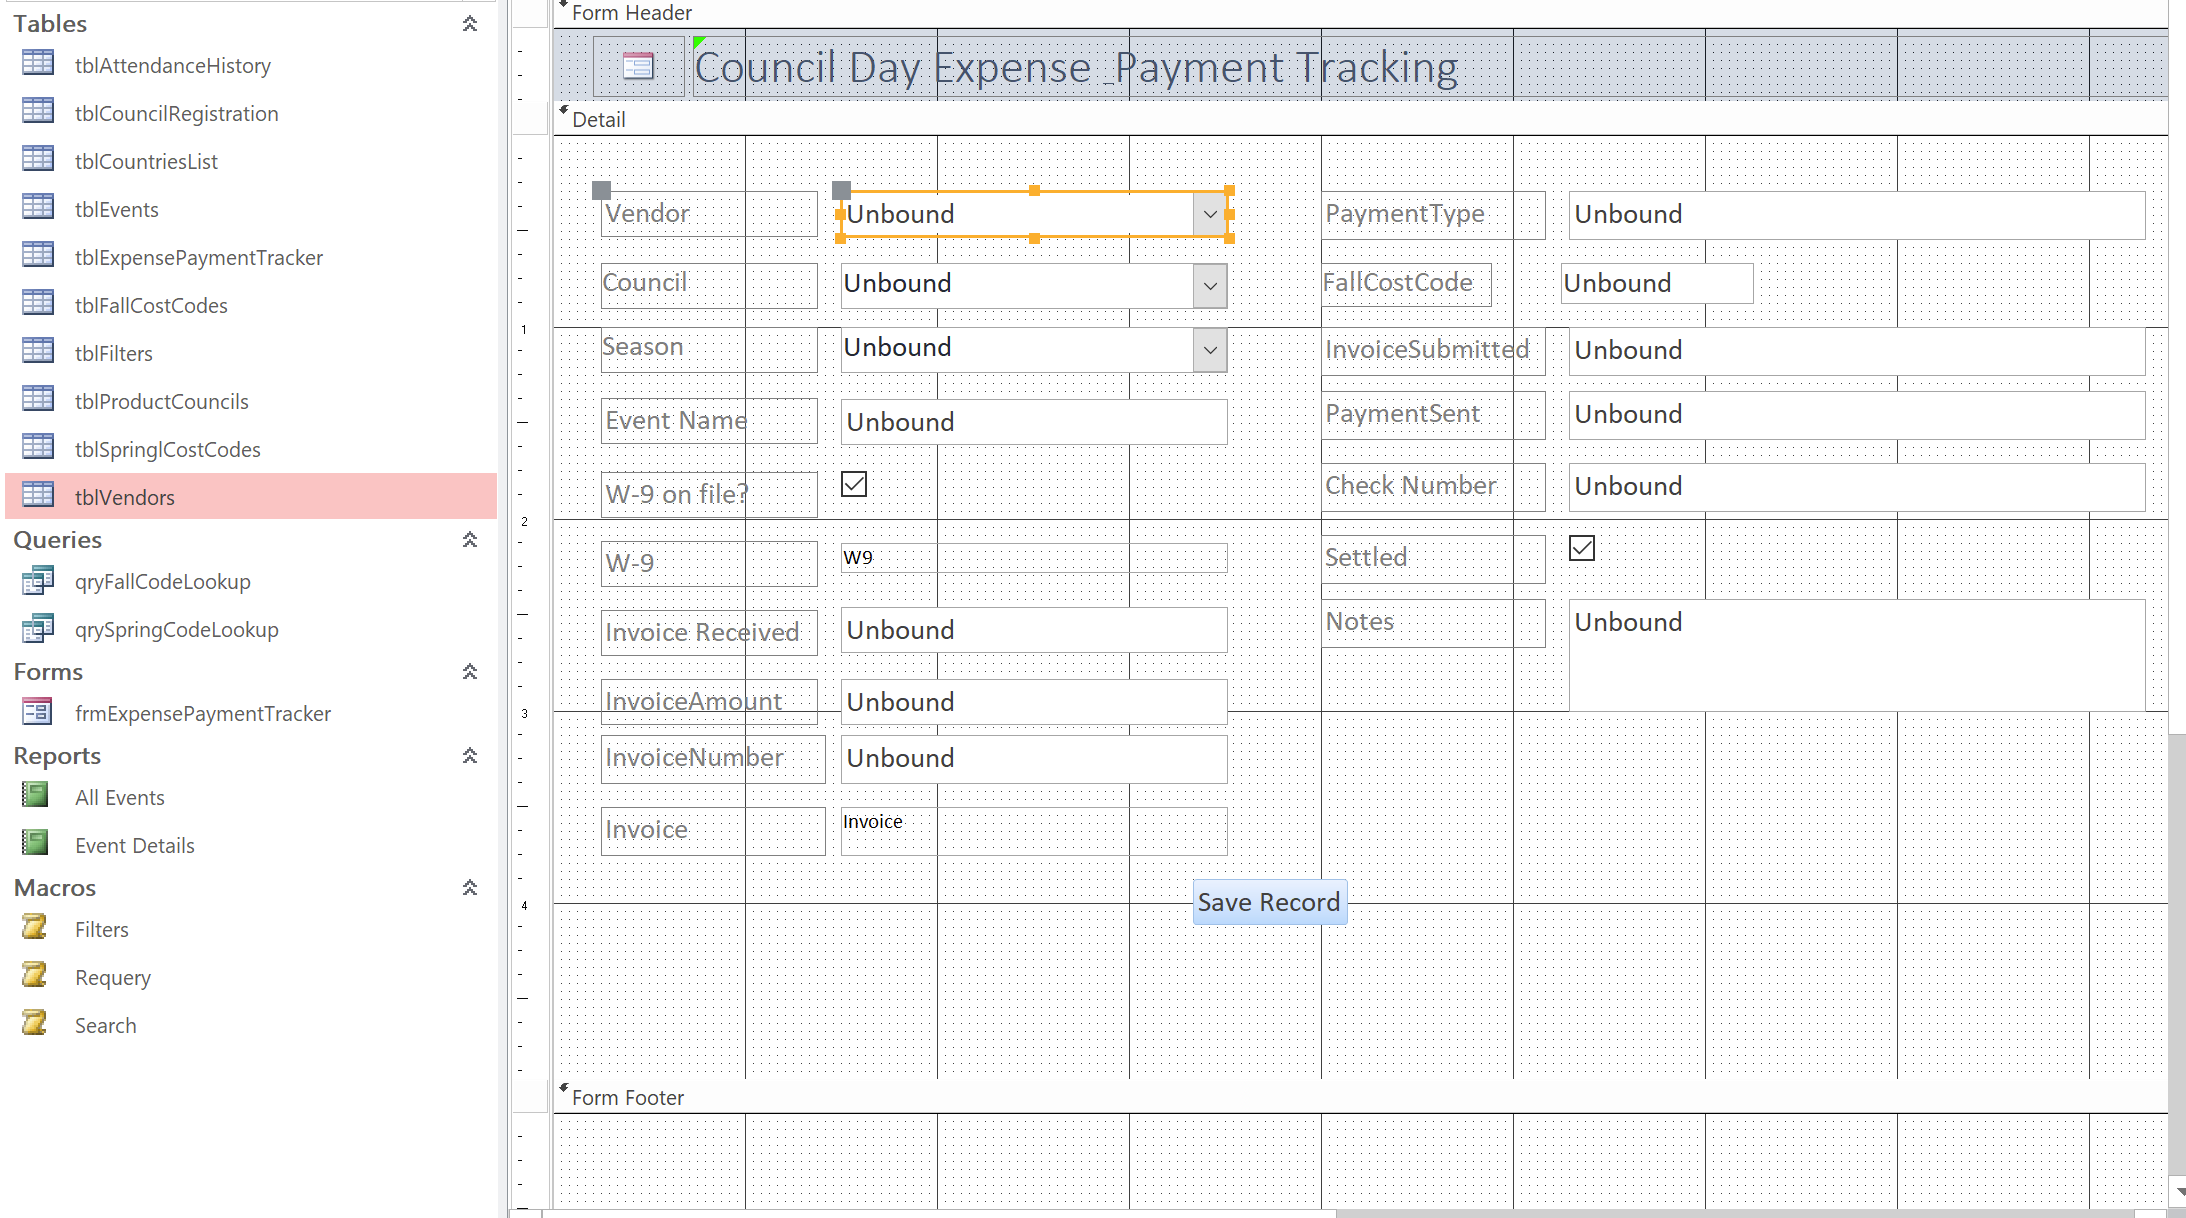Run the Requery macro icon
The image size is (2186, 1218).
(34, 975)
